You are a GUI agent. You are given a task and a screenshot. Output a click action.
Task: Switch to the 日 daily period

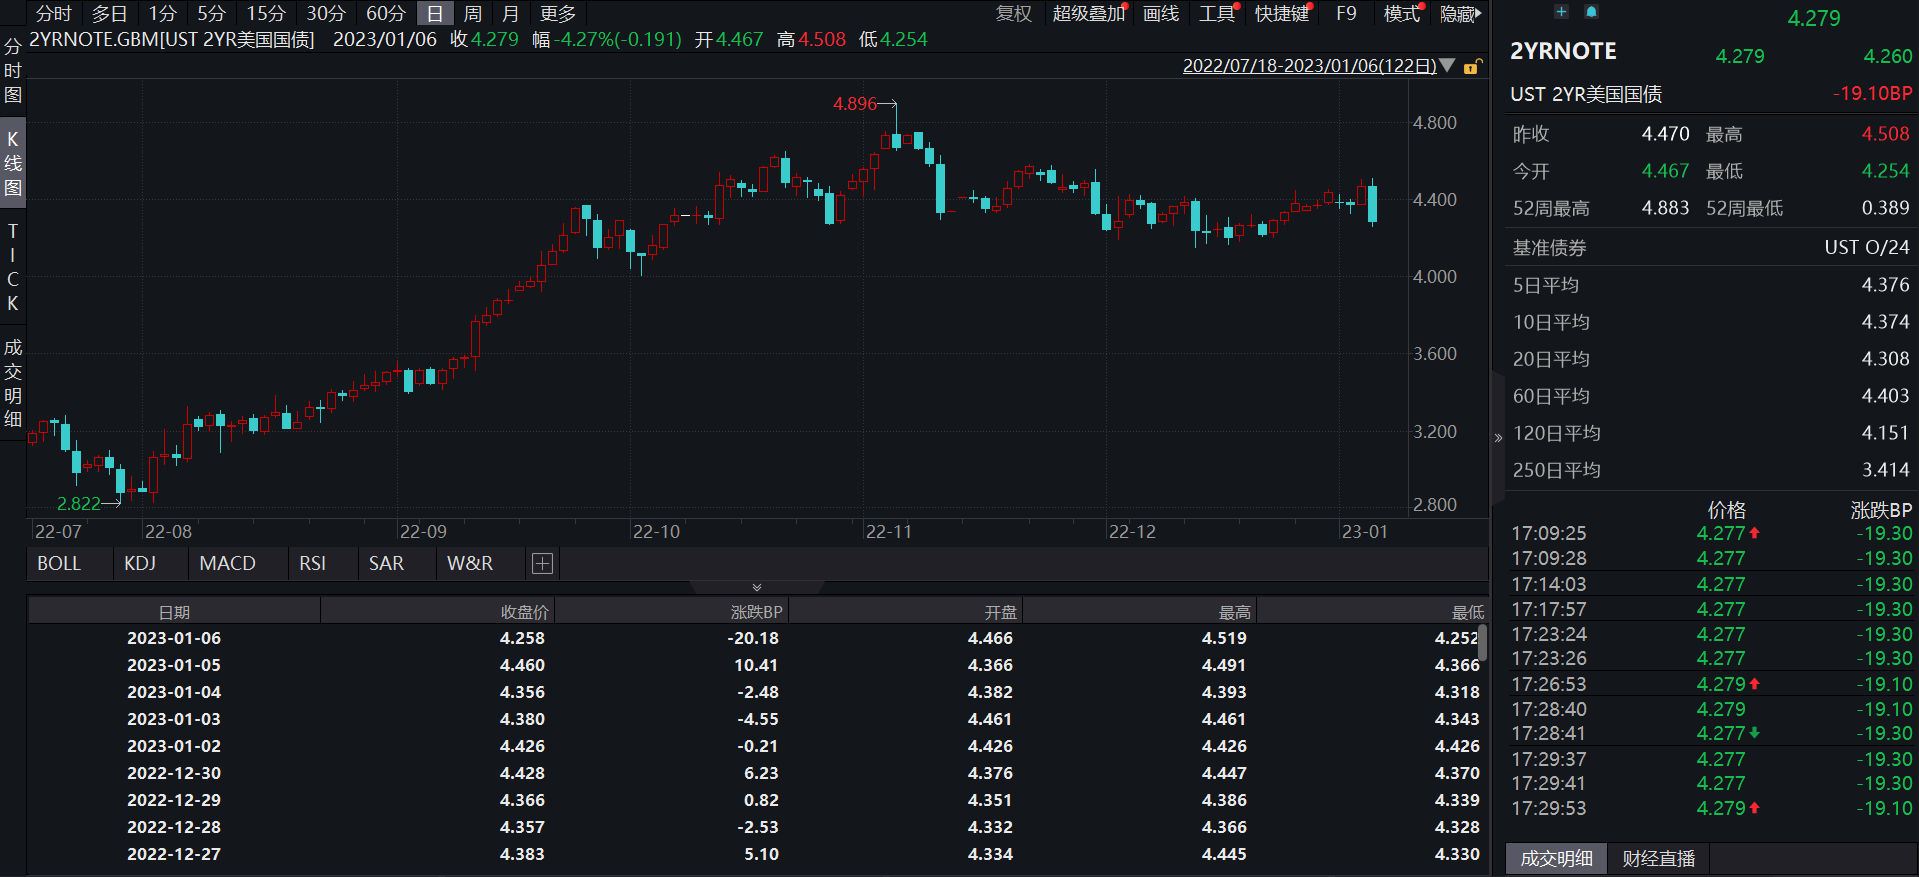tap(434, 14)
